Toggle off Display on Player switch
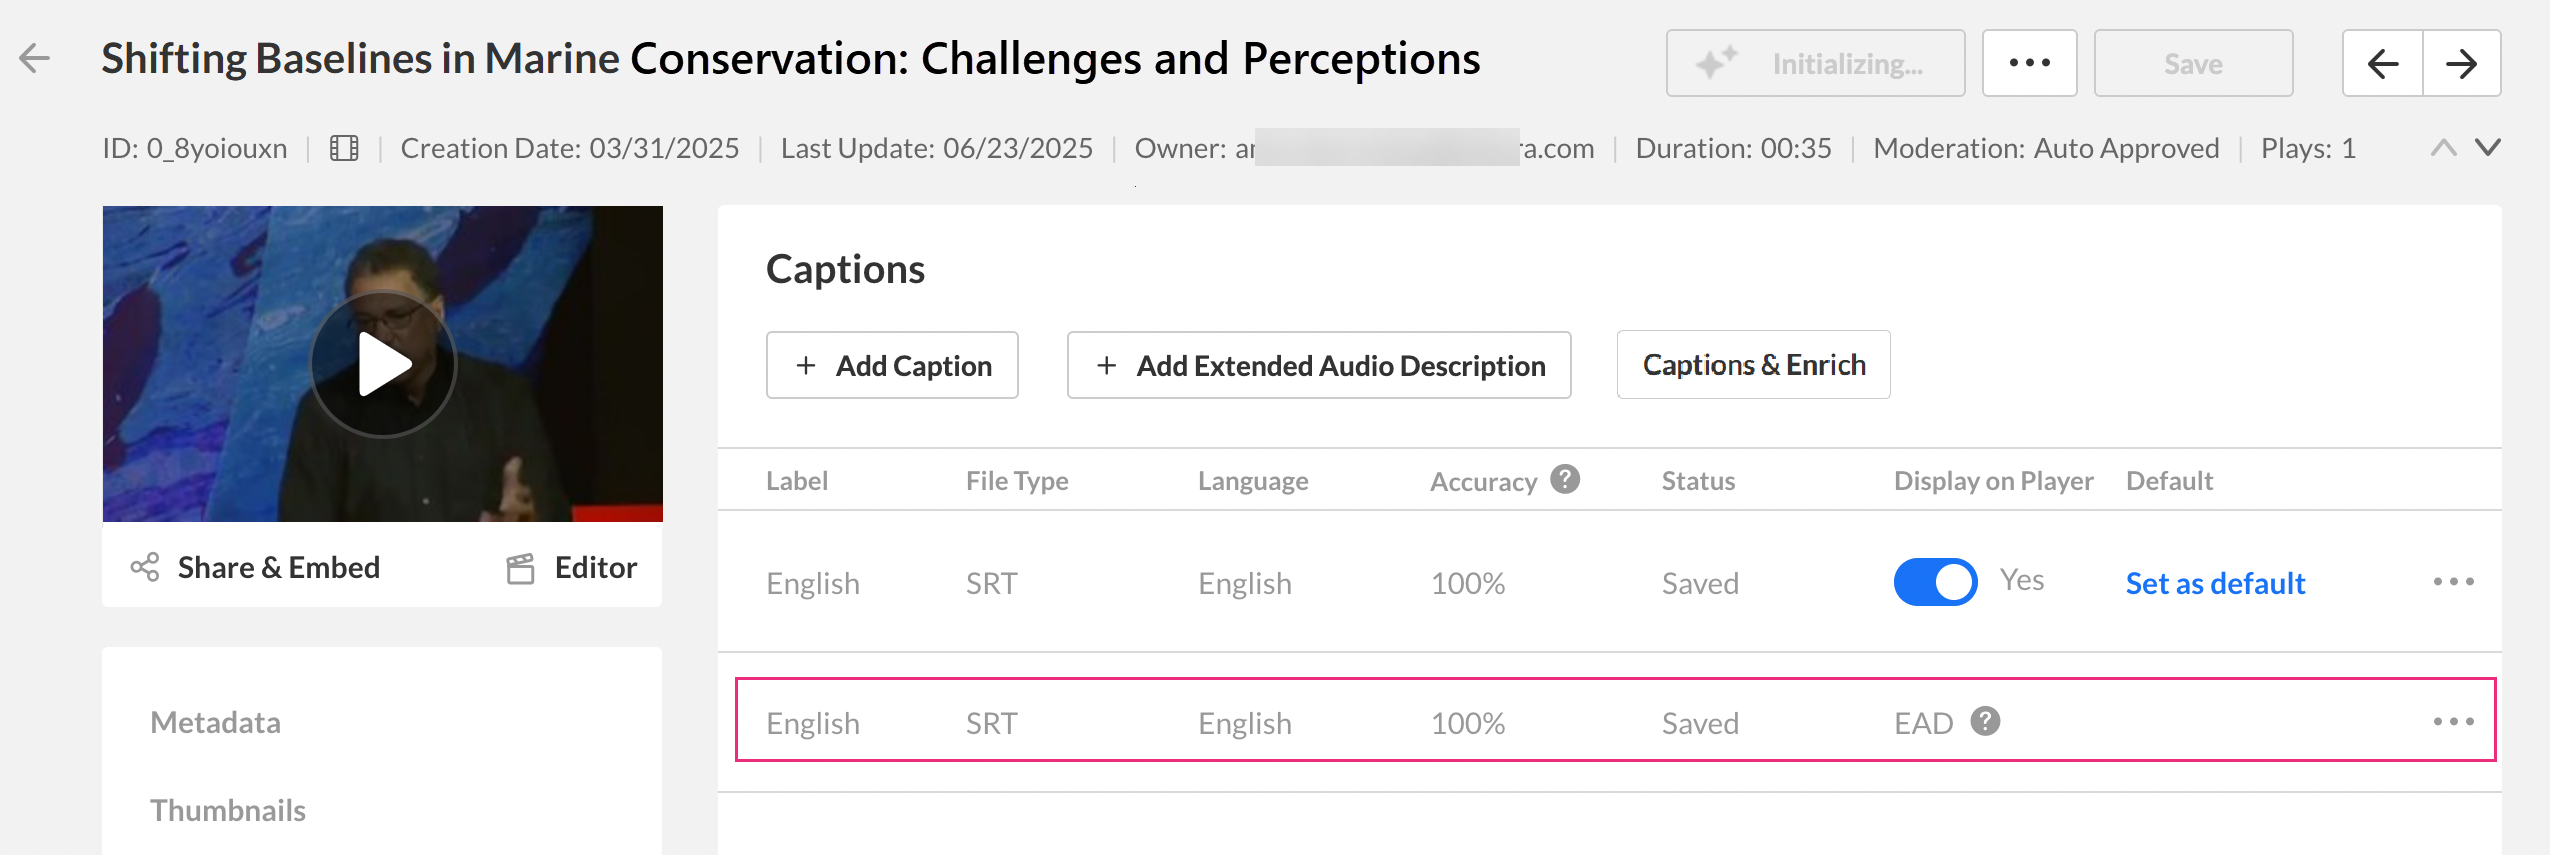This screenshot has width=2550, height=855. click(1935, 582)
